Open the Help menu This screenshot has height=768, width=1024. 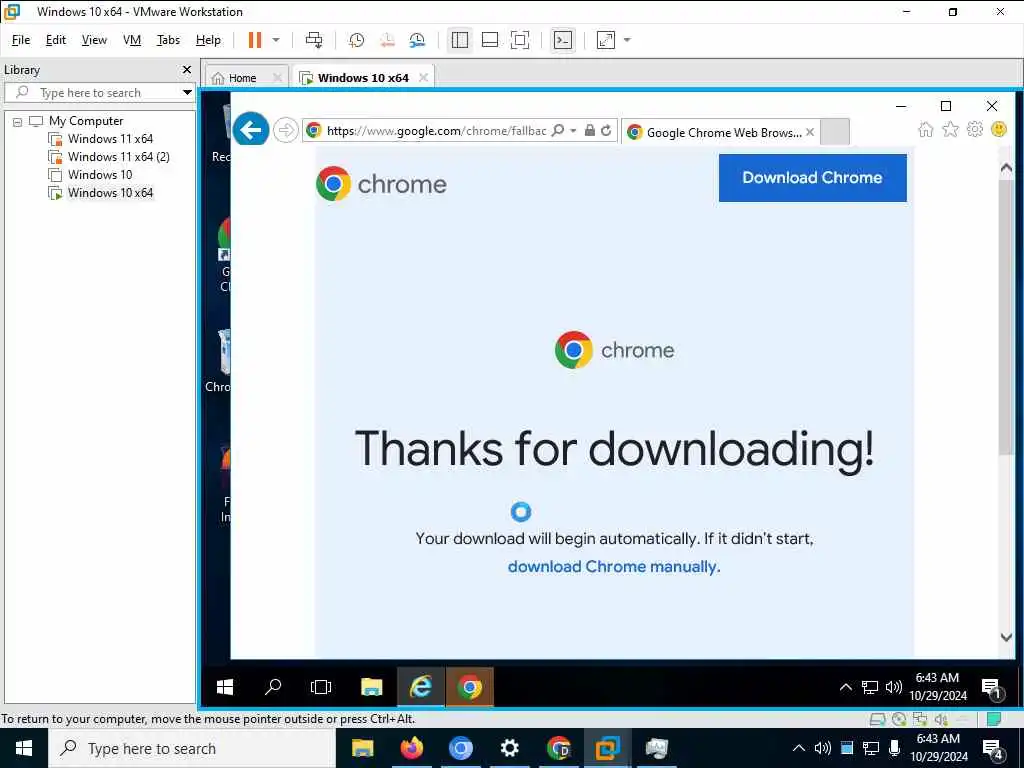208,40
